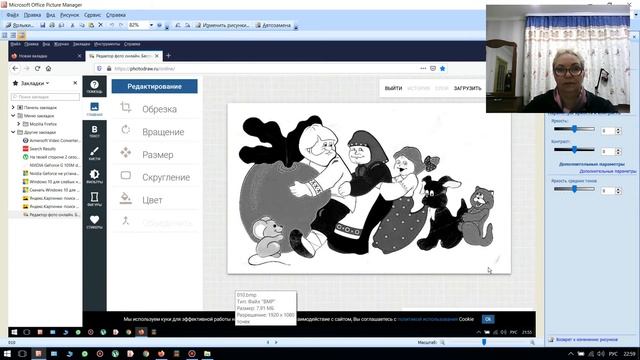This screenshot has height=360, width=640.
Task: Click ВЫЙТИ in the photo editor
Action: (x=393, y=88)
